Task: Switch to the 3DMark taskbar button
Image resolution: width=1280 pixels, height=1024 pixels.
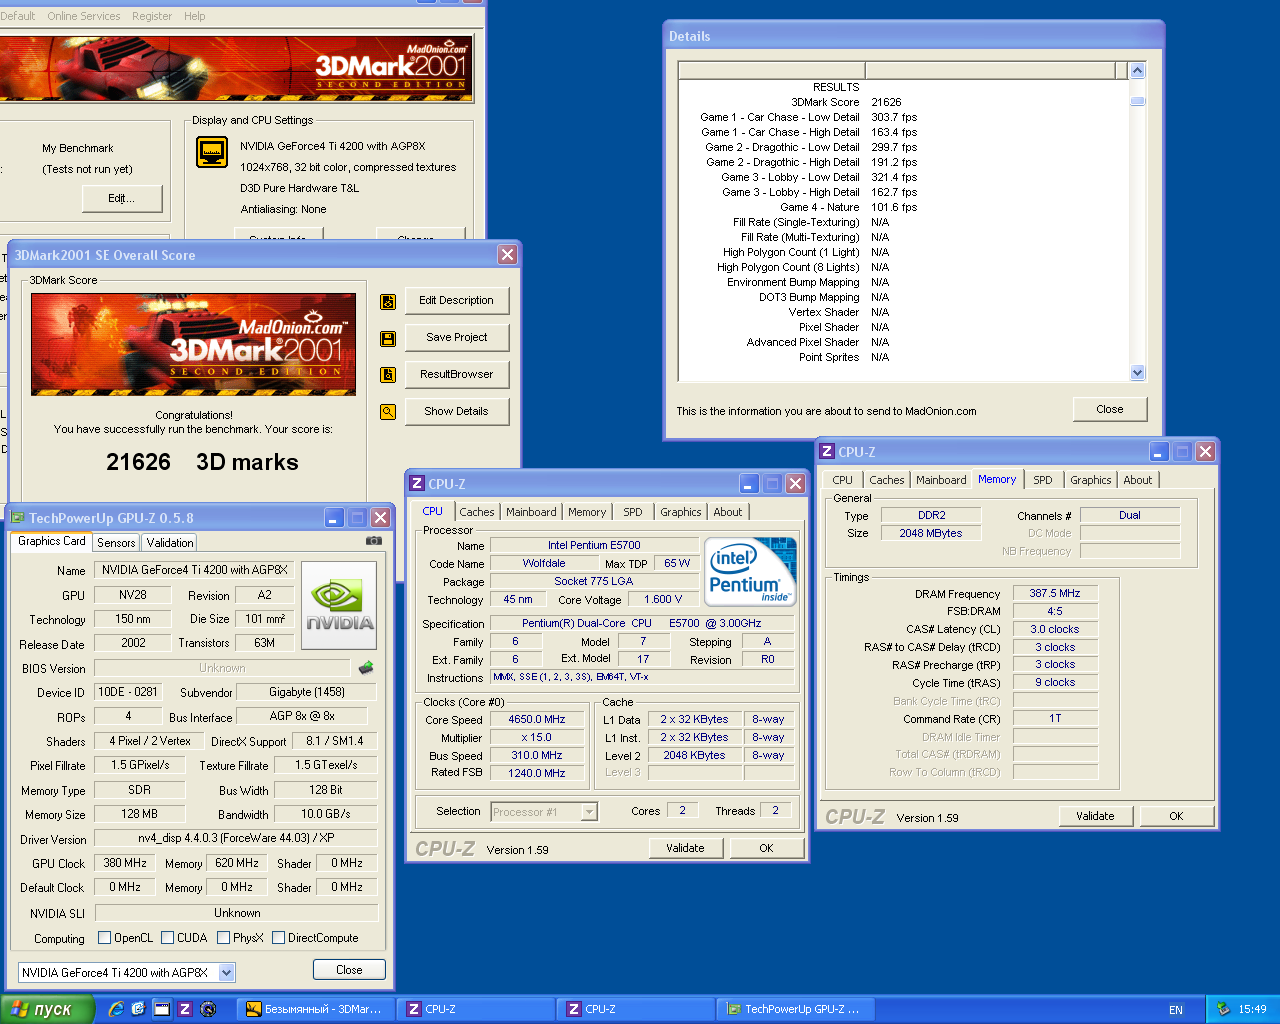Action: click(x=315, y=1010)
